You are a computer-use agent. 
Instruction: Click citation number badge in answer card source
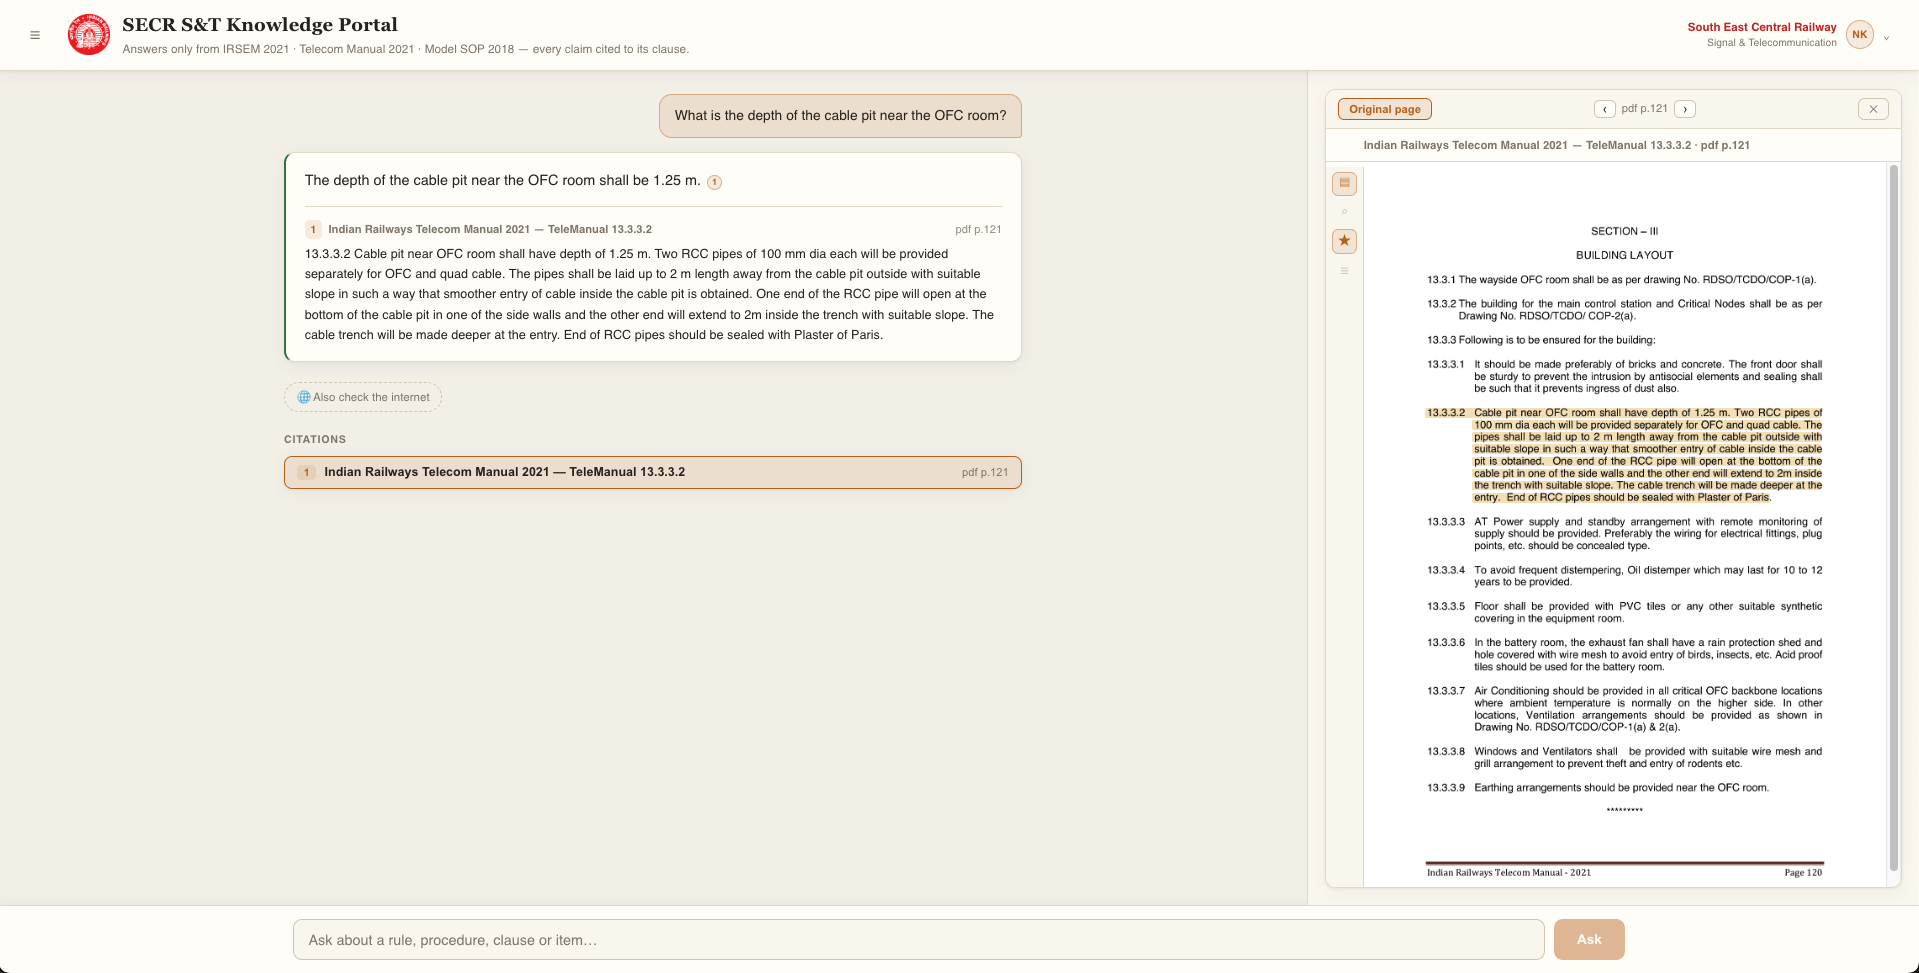(x=313, y=229)
